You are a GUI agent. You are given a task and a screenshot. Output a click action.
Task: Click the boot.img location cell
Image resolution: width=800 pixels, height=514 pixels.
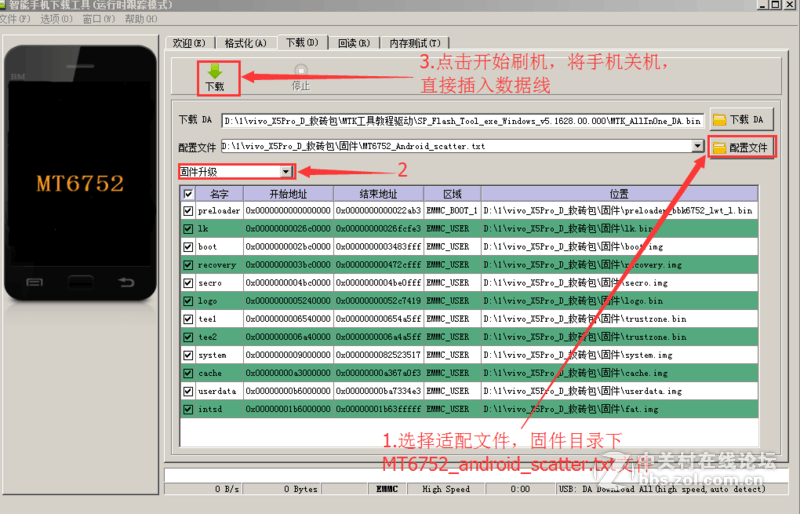[619, 247]
